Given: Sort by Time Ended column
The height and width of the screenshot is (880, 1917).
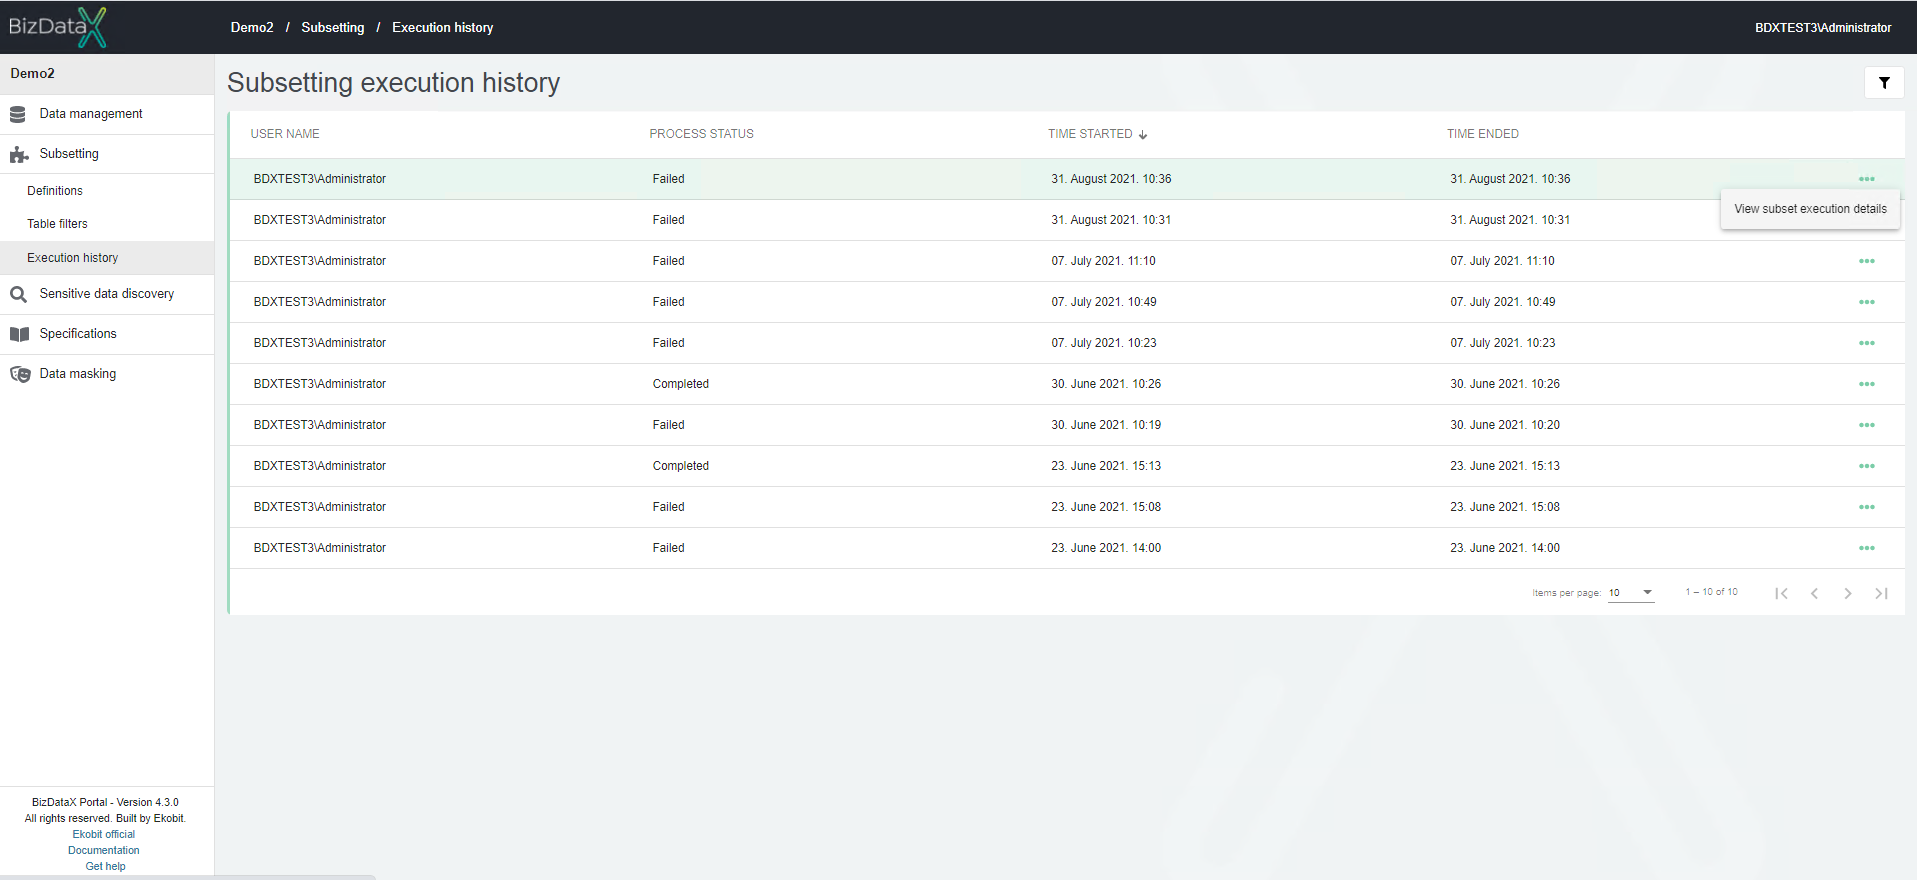Looking at the screenshot, I should coord(1483,134).
